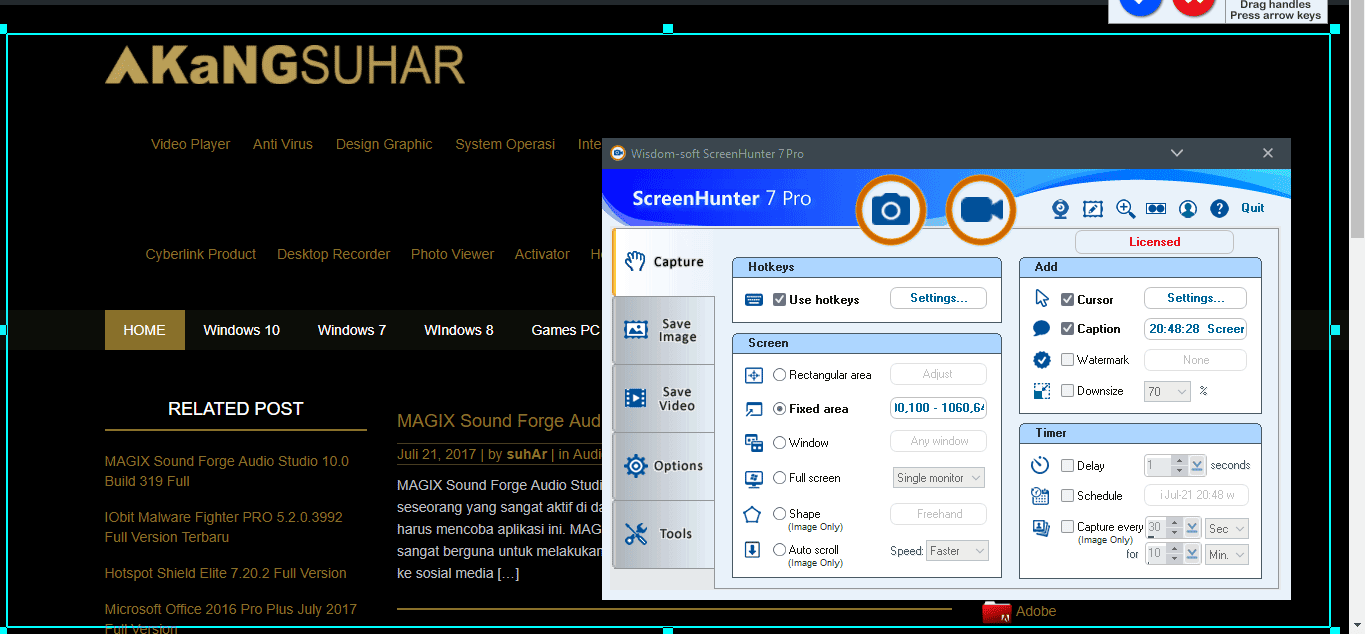The height and width of the screenshot is (634, 1365).
Task: Select the Window radio button
Action: [x=780, y=443]
